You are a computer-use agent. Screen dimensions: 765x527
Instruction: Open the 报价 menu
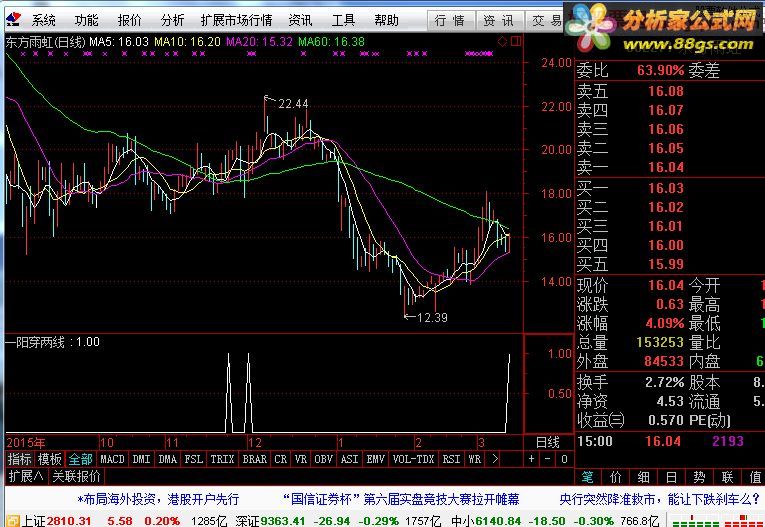[x=129, y=20]
